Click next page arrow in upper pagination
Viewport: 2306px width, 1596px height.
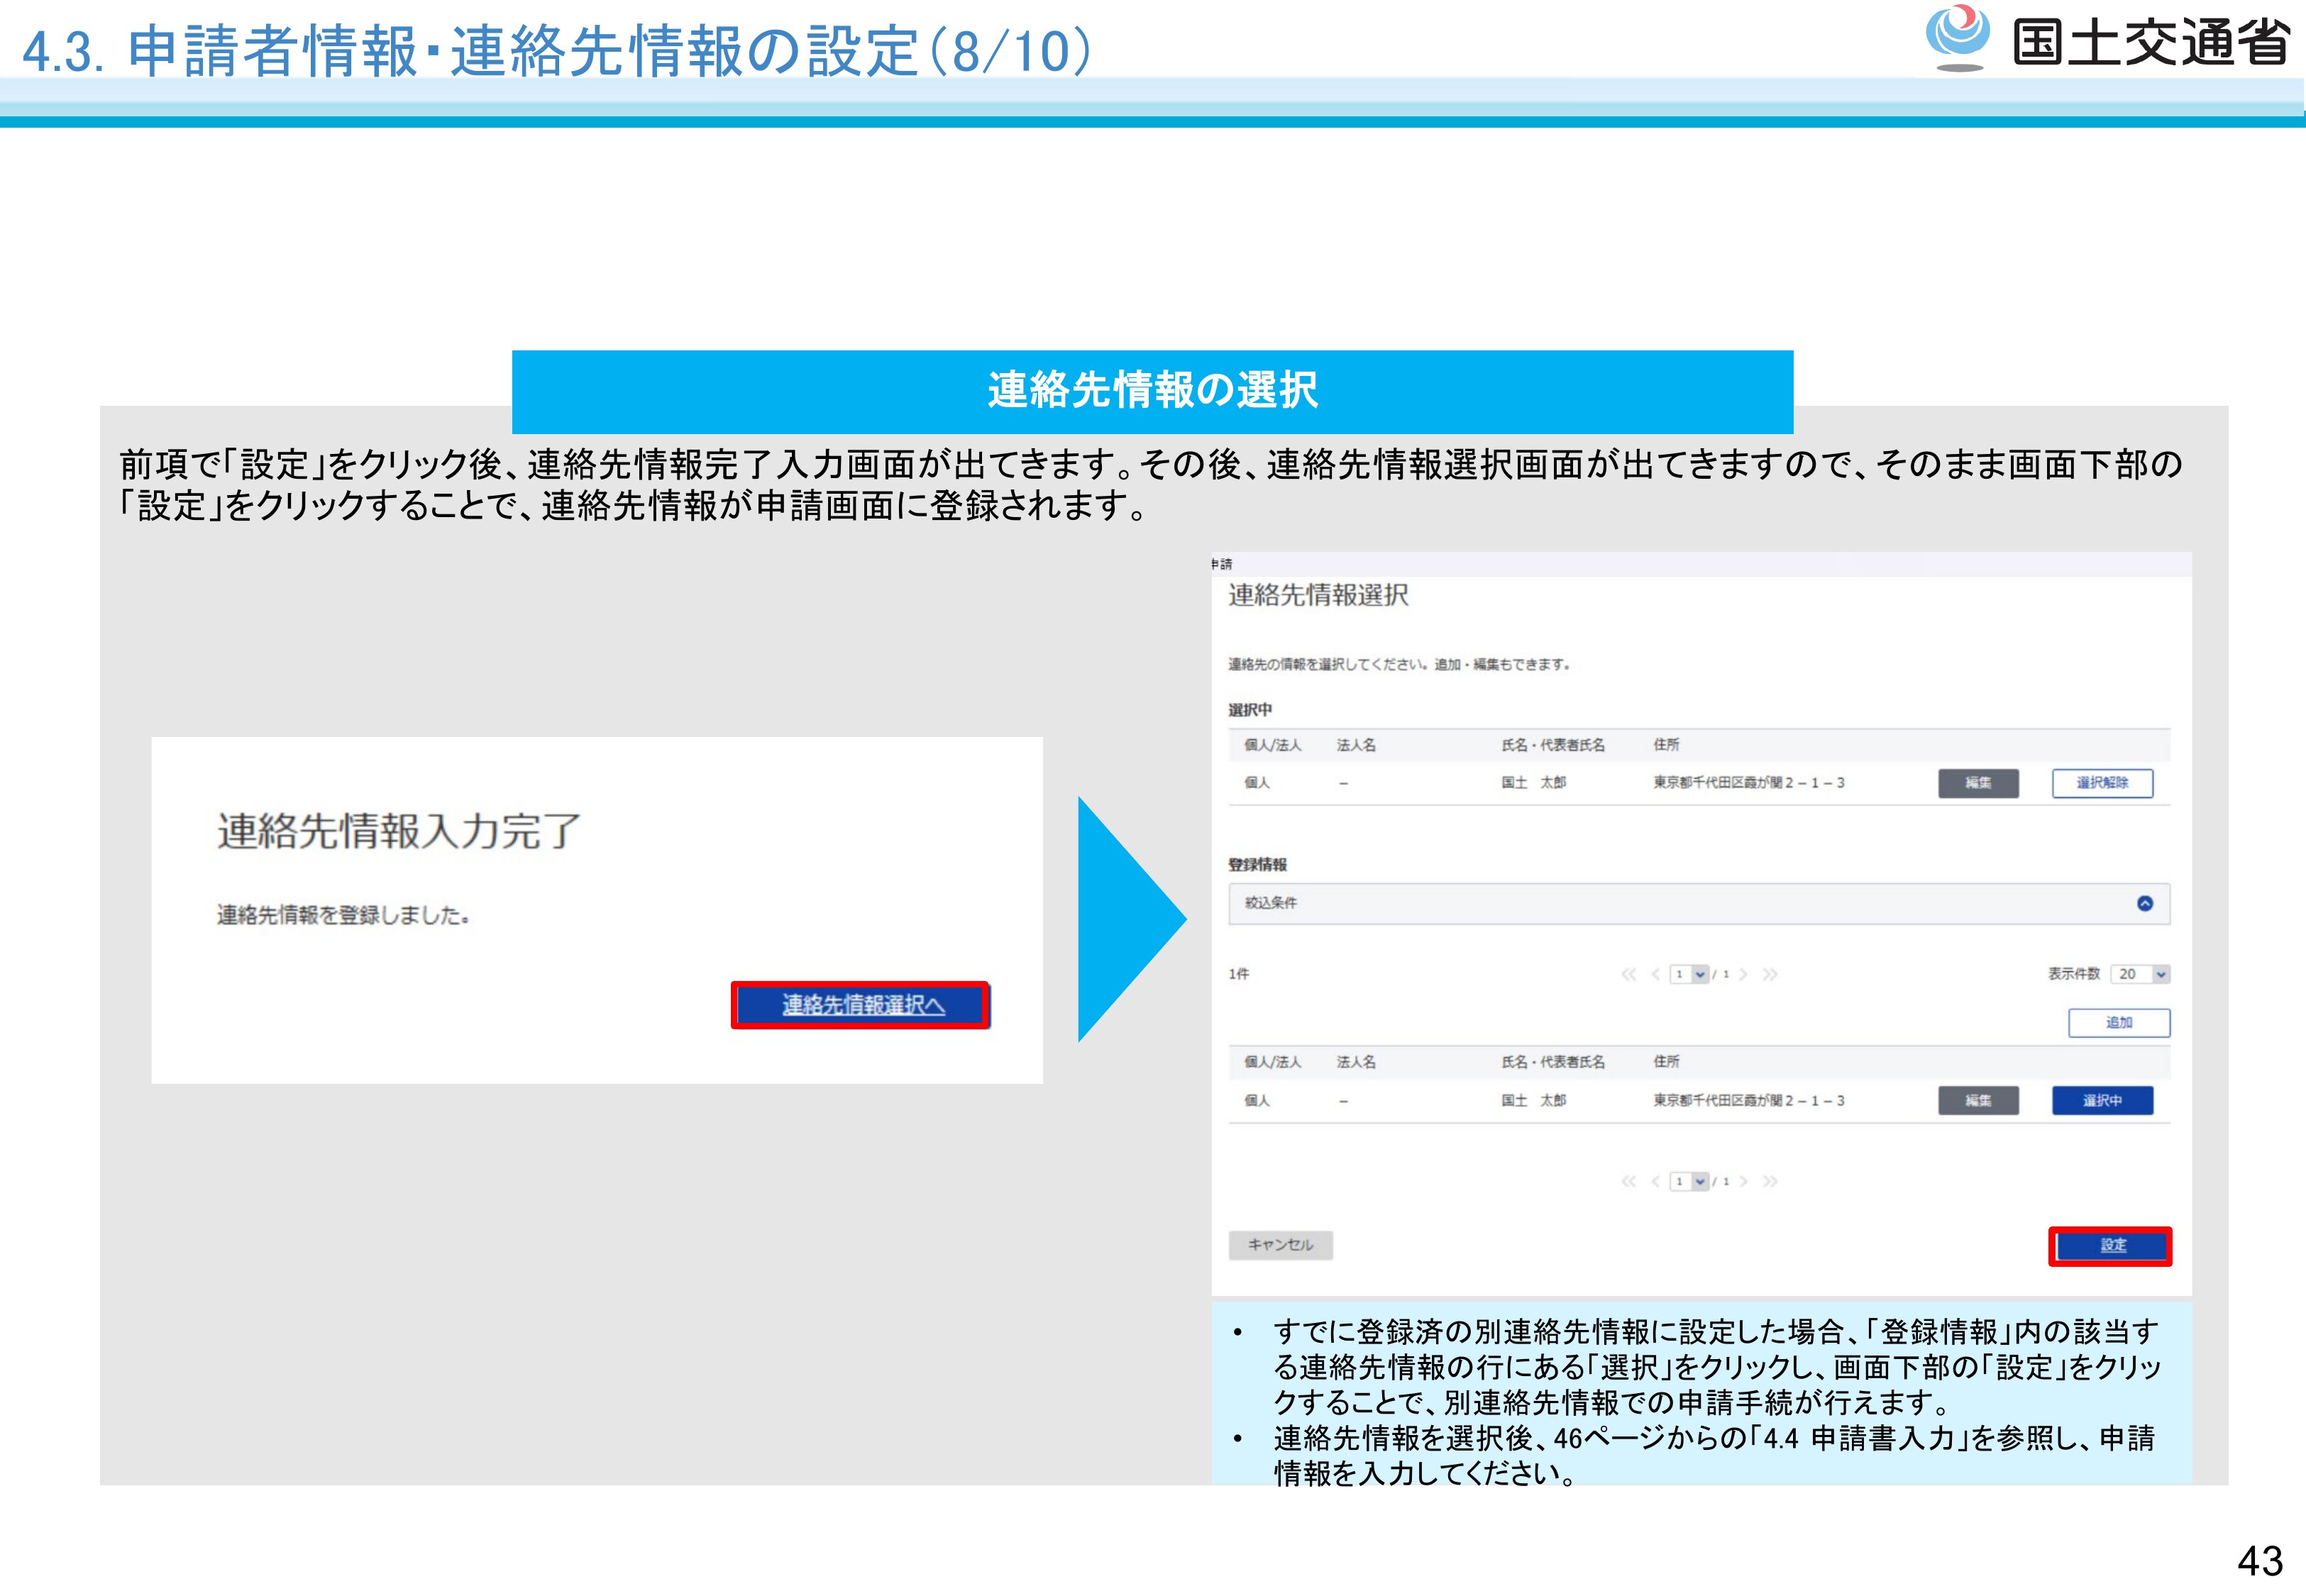tap(1743, 974)
